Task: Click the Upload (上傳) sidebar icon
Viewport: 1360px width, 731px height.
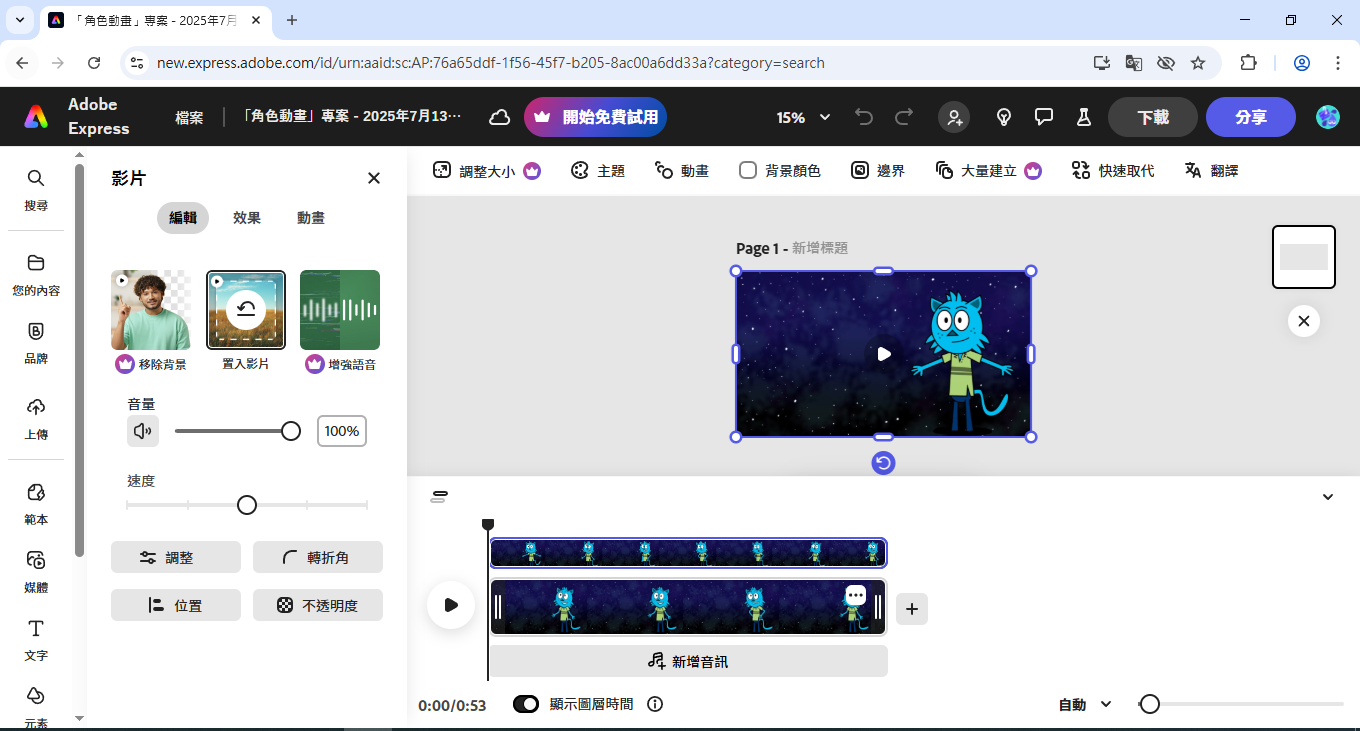Action: pos(36,417)
